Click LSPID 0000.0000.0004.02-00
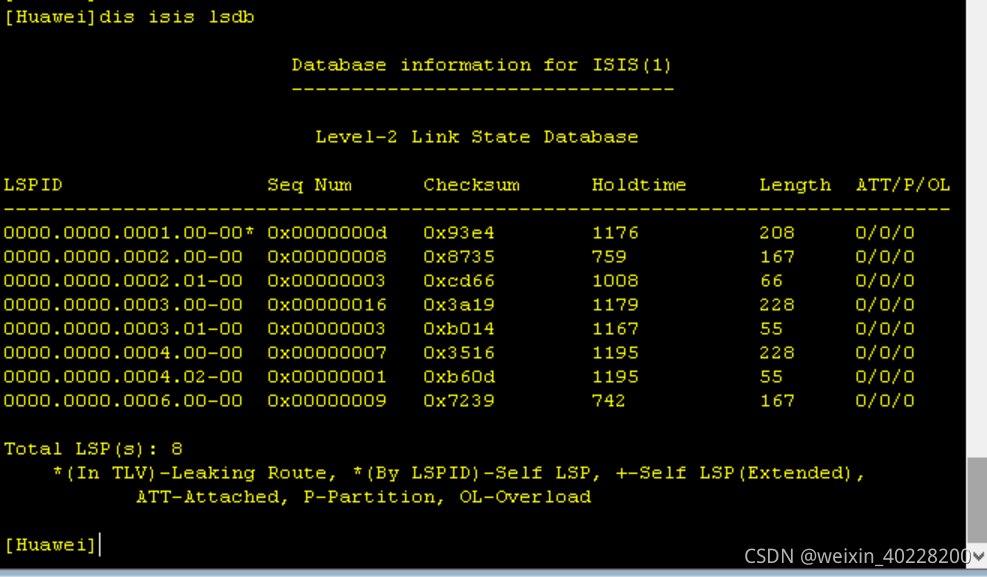Image resolution: width=987 pixels, height=577 pixels. [123, 376]
